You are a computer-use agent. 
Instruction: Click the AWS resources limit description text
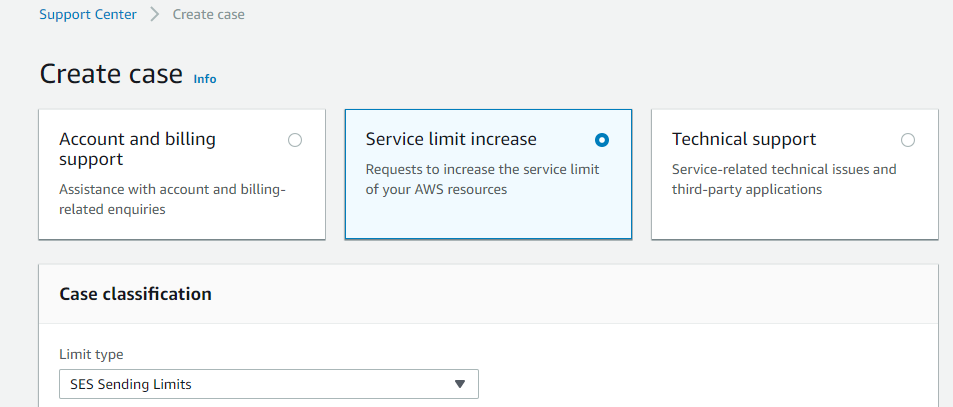click(483, 179)
